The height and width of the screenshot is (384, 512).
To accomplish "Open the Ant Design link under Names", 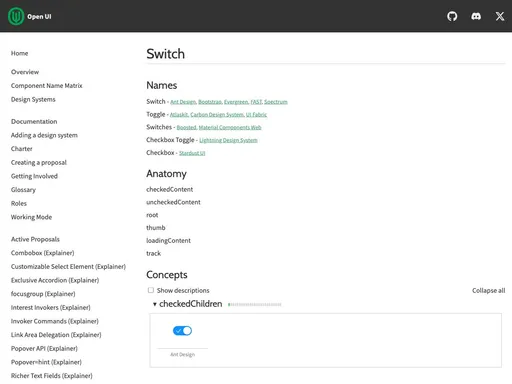I will point(183,102).
